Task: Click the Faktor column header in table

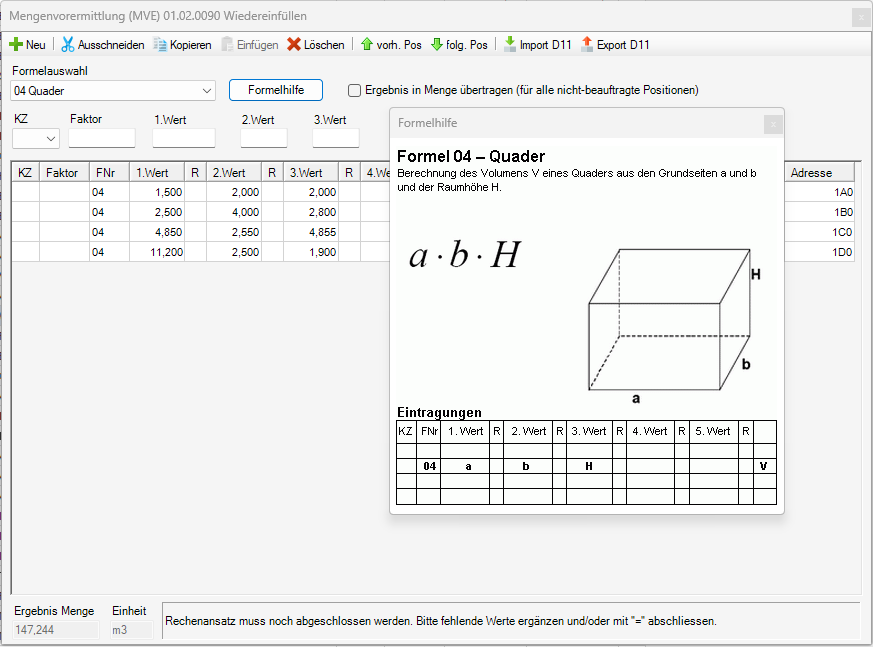Action: [64, 173]
